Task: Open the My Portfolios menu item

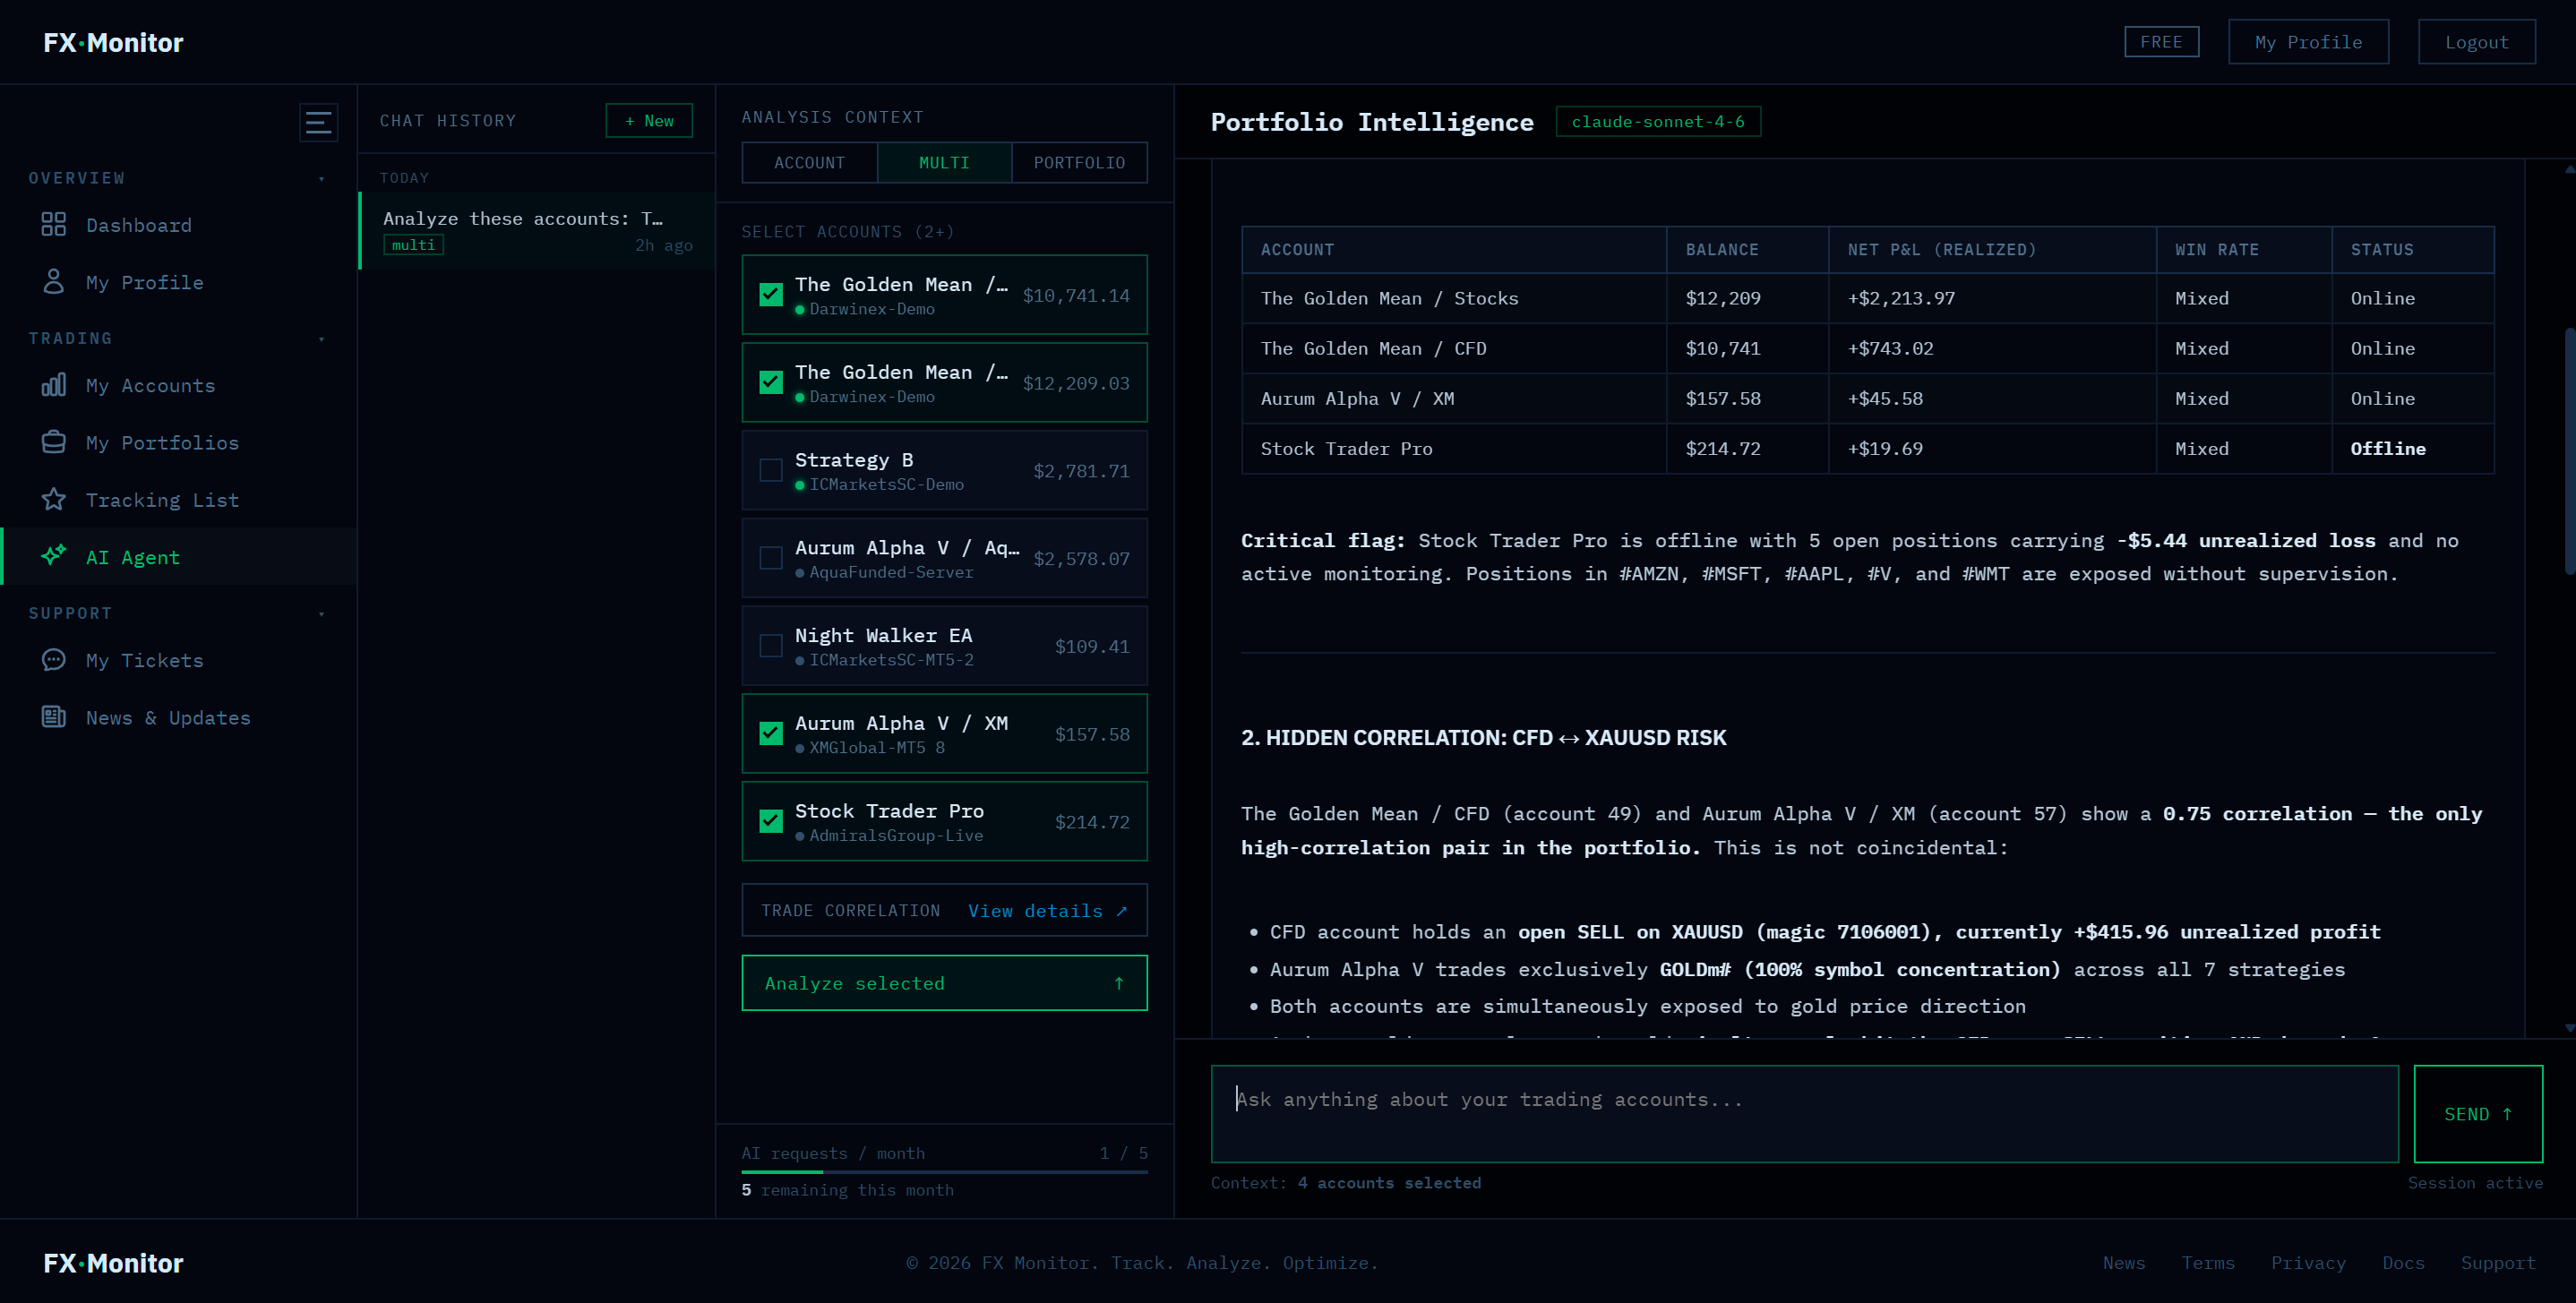Action: 178,442
